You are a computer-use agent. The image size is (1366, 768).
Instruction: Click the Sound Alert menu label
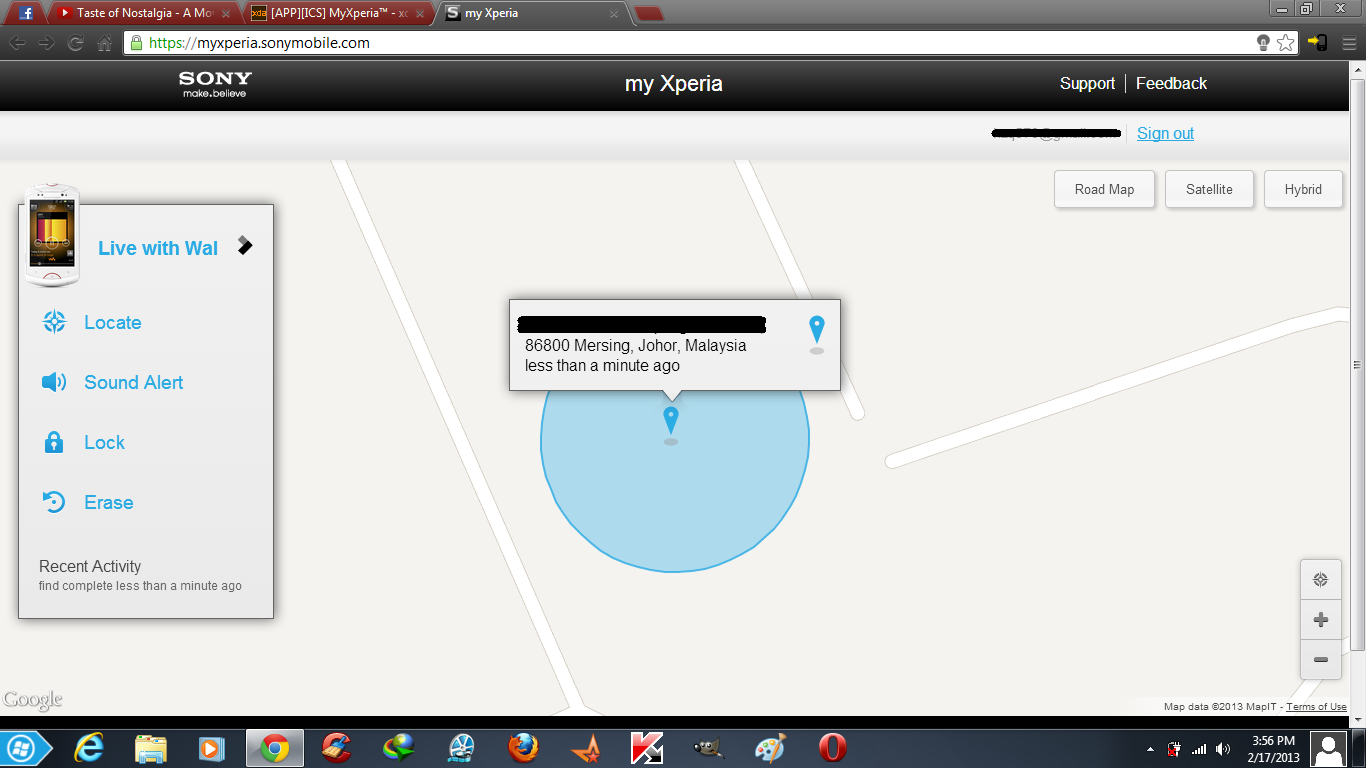(134, 382)
